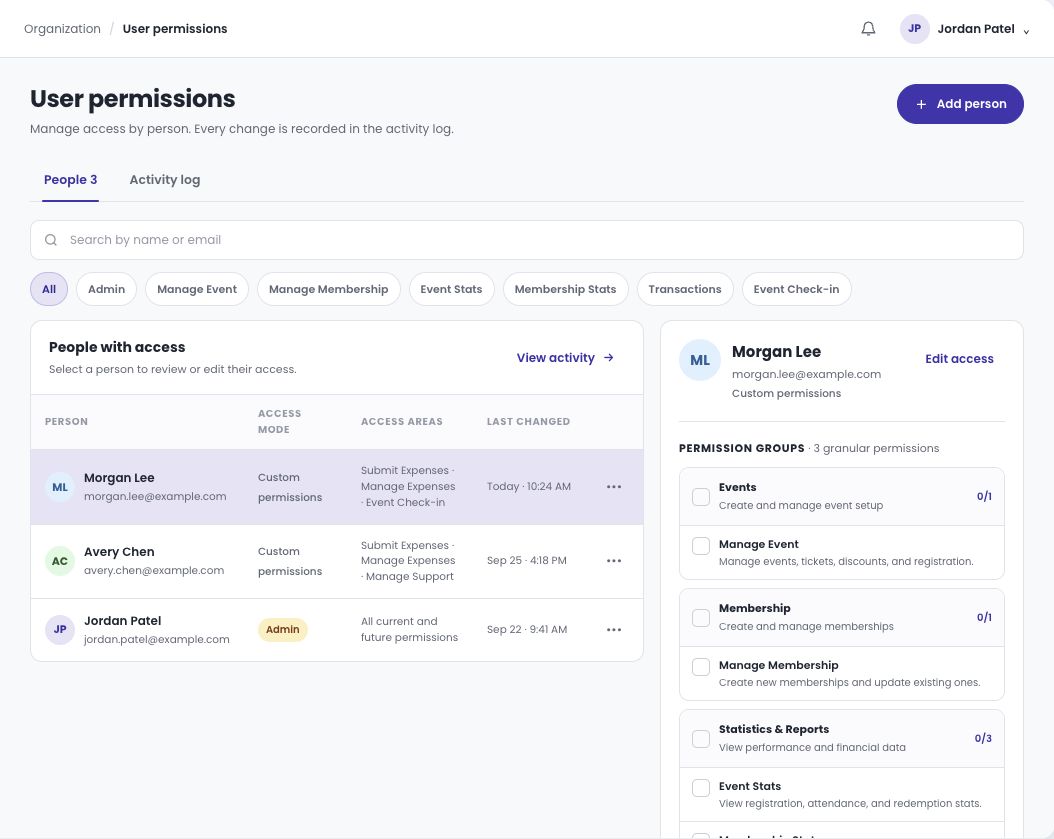Click the PERMISSION GROUPS heading
This screenshot has width=1054, height=839.
point(741,448)
